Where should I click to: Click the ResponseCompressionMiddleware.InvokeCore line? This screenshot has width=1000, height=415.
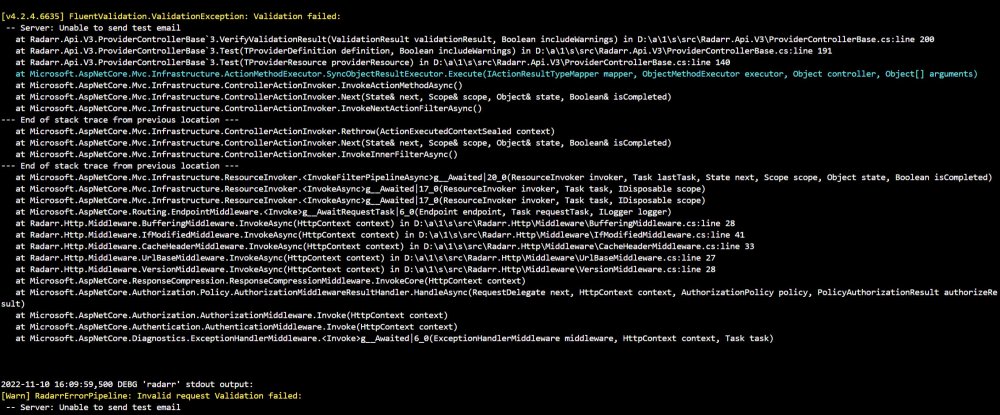(270, 280)
